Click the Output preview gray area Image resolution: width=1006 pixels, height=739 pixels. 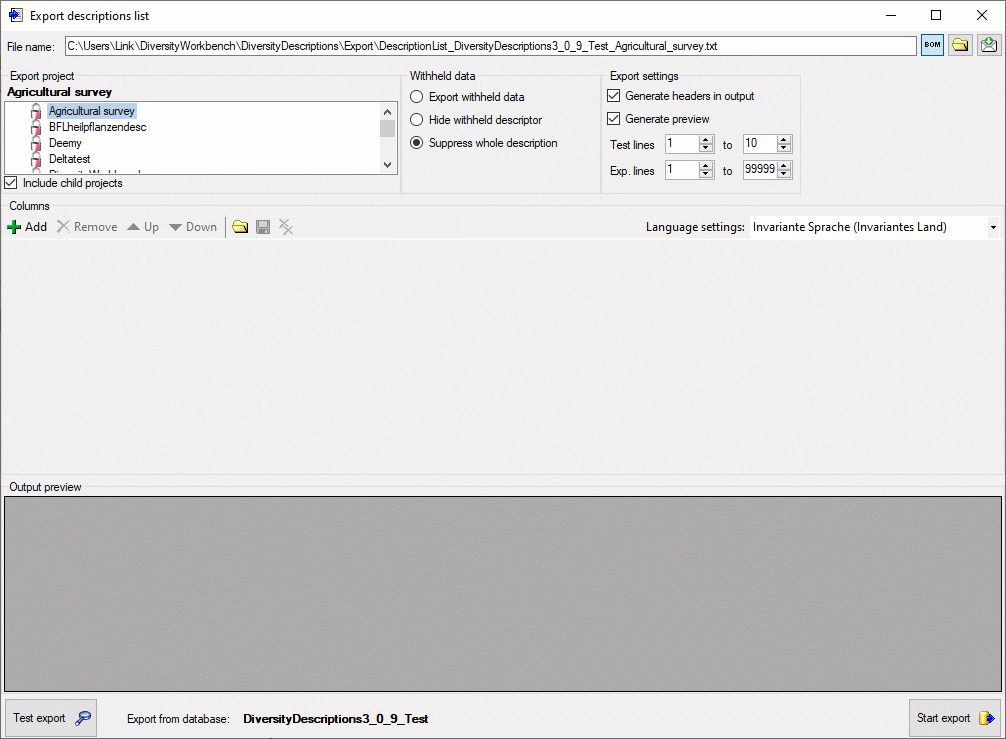point(503,594)
